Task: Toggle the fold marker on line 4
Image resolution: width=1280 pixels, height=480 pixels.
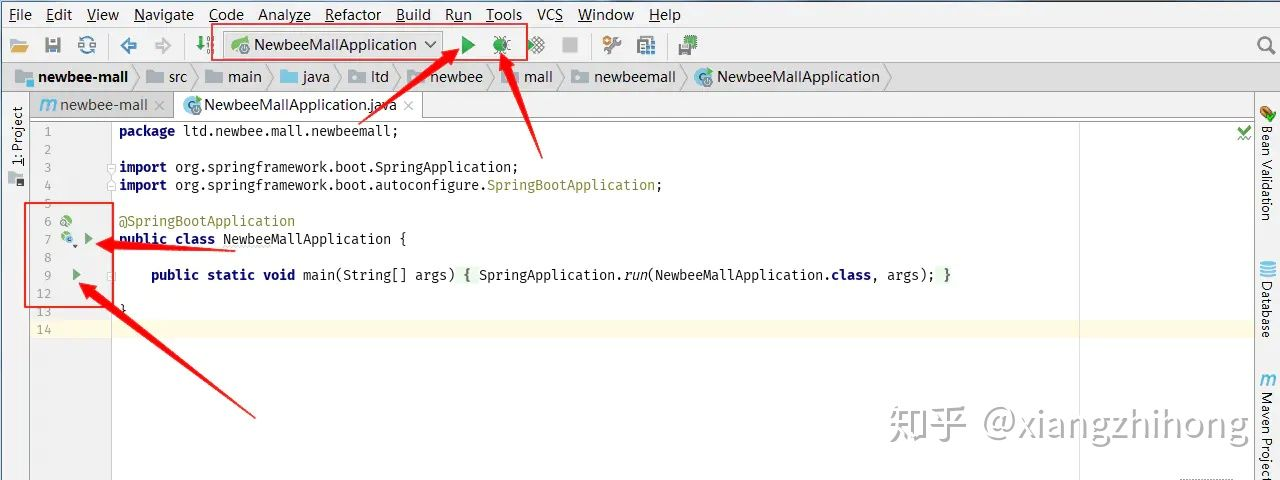Action: pos(112,185)
